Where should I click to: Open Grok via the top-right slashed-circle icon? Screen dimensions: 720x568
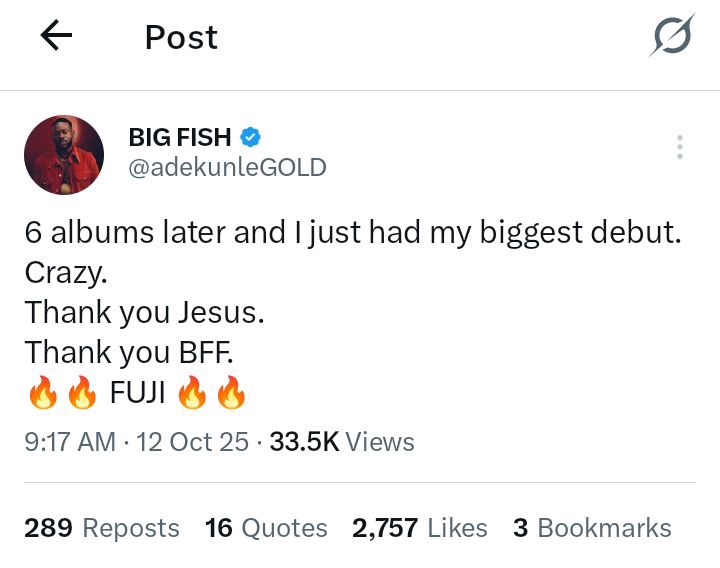pyautogui.click(x=671, y=38)
